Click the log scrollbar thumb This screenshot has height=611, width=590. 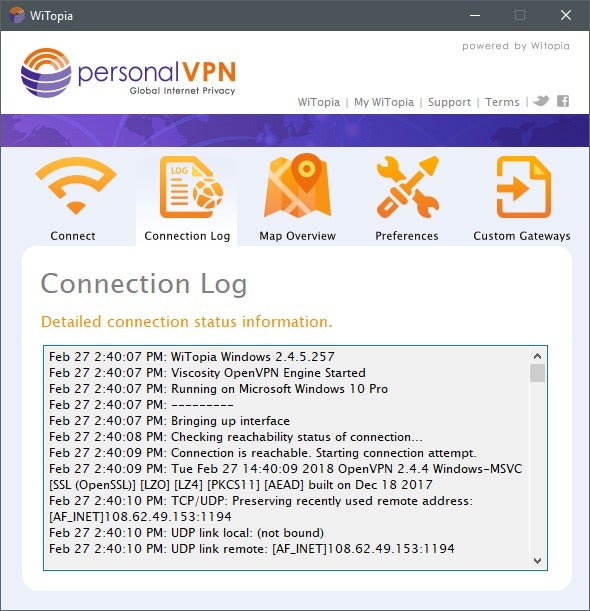(537, 373)
